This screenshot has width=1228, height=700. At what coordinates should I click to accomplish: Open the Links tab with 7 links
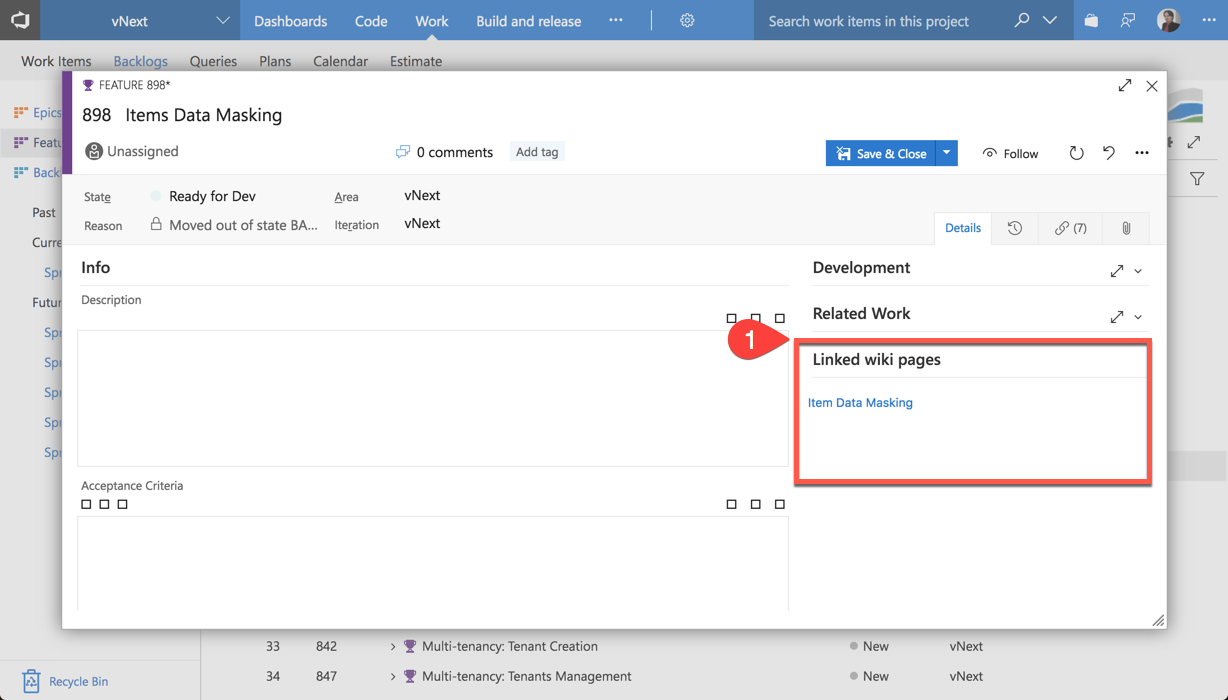pos(1070,228)
